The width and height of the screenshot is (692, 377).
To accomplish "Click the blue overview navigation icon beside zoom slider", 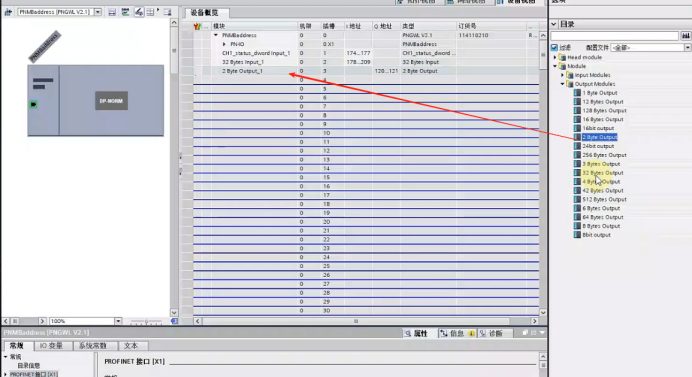I will tap(174, 321).
